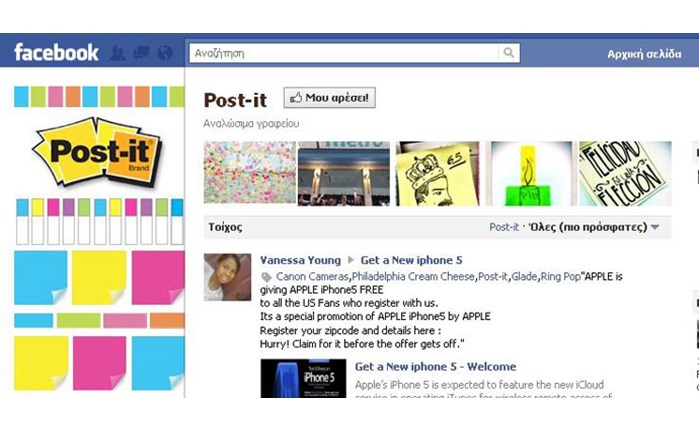
Task: Click the Αναλώσιμα γραφείου category text
Action: pos(251,123)
